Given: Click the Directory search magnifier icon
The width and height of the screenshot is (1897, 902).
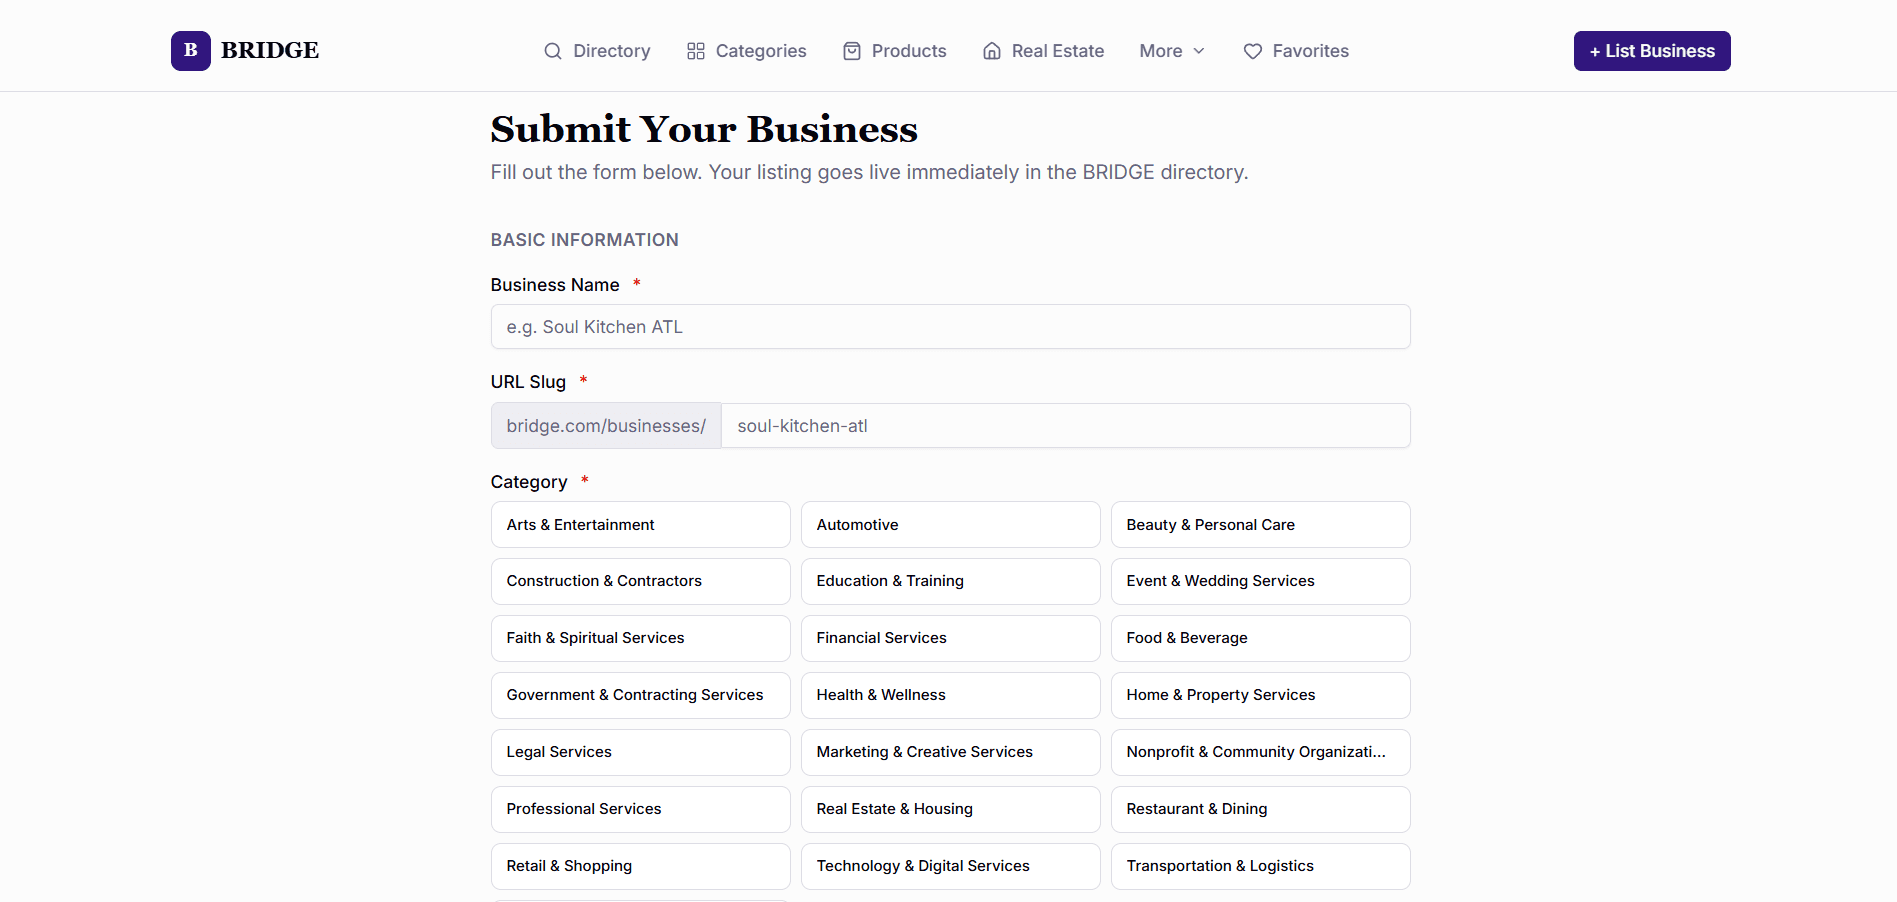Looking at the screenshot, I should click(x=553, y=51).
